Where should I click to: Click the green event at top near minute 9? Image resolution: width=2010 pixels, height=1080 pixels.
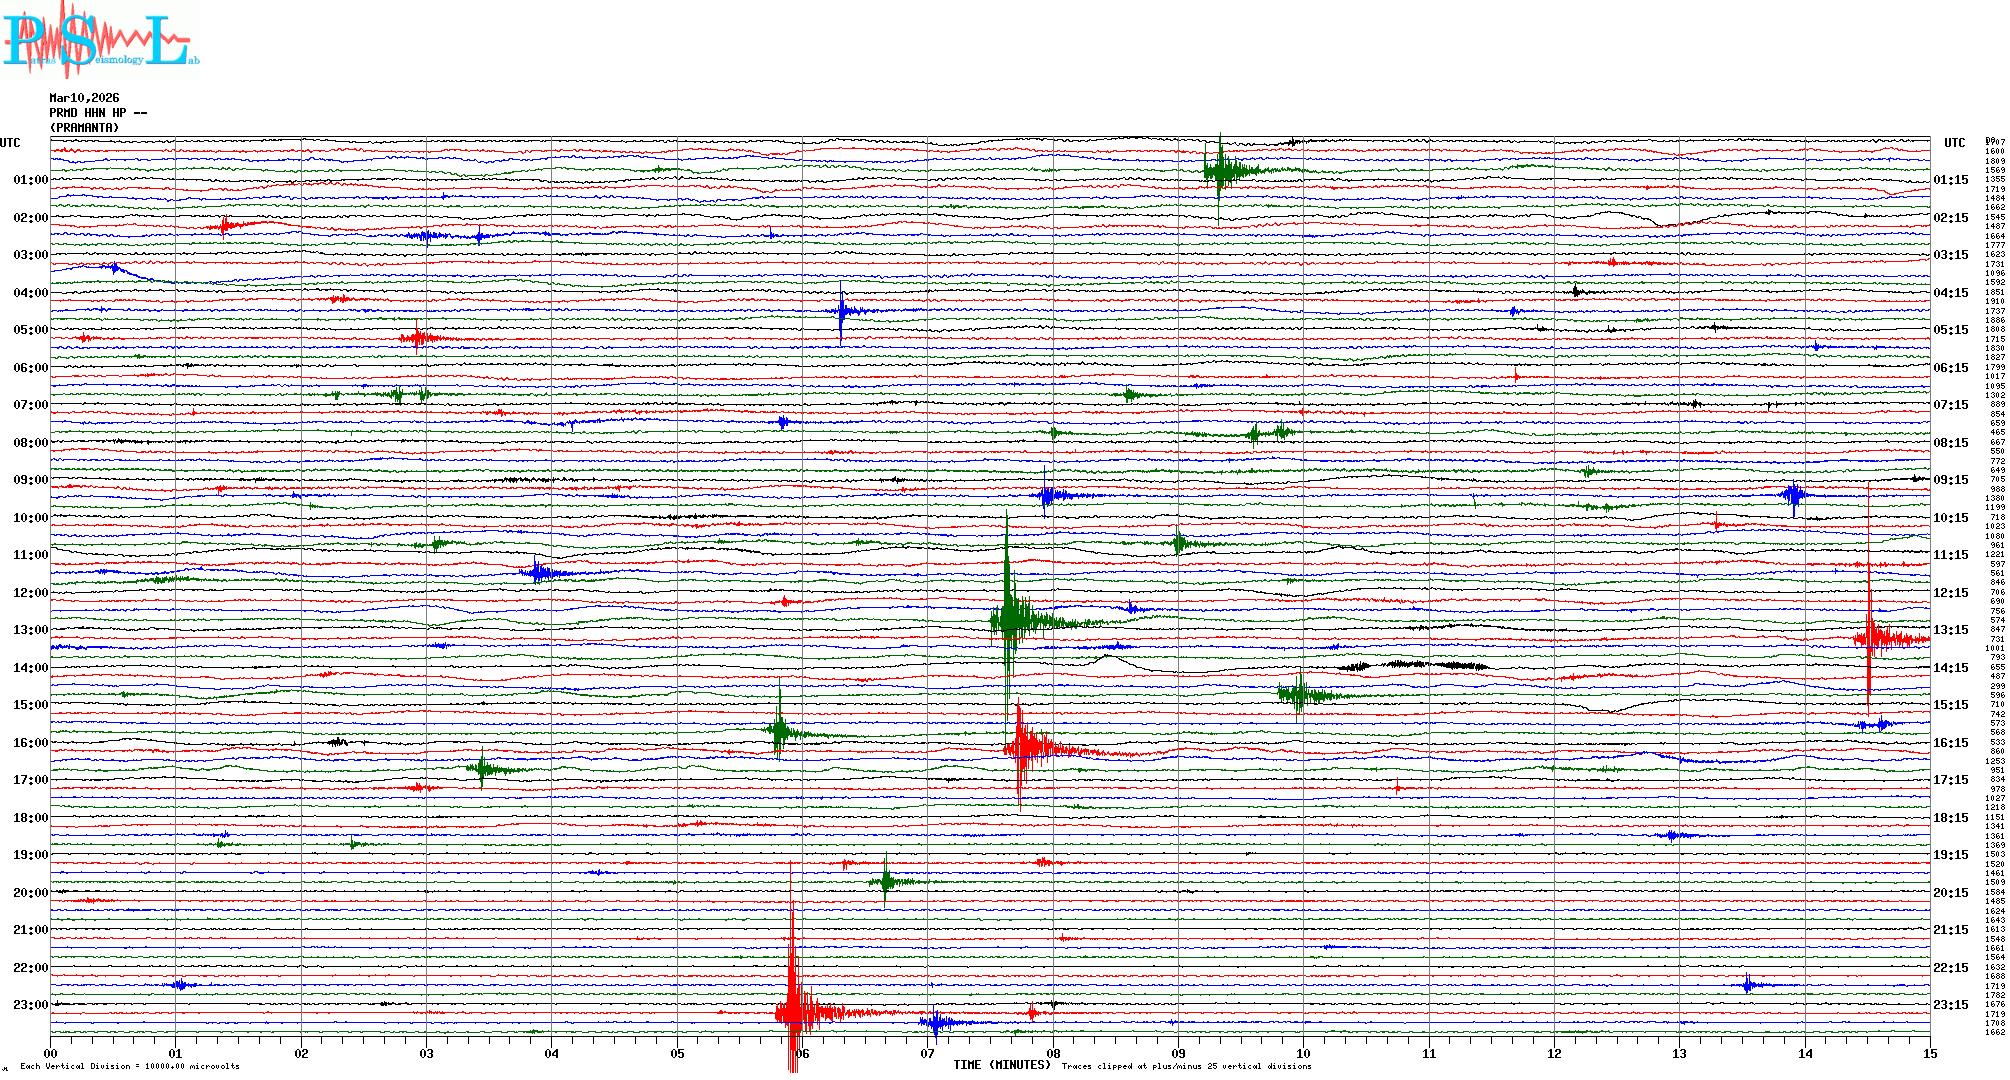tap(1220, 170)
